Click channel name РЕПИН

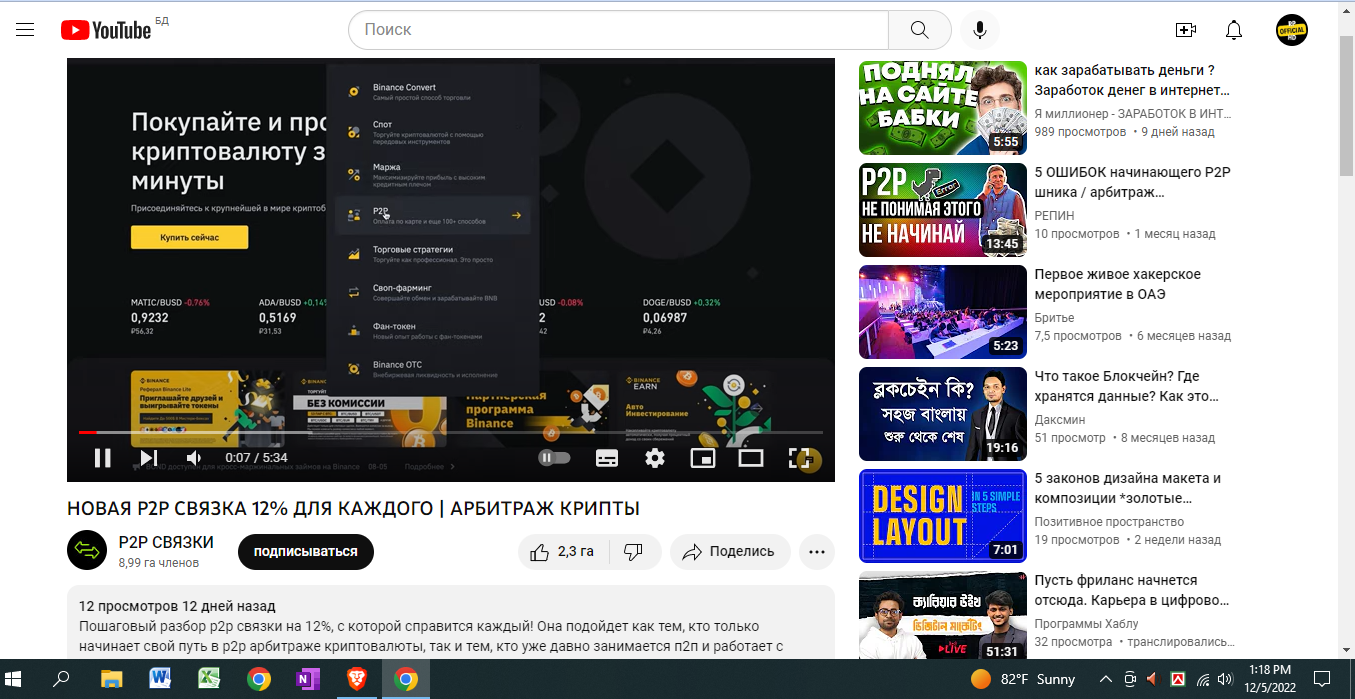[x=1057, y=214]
